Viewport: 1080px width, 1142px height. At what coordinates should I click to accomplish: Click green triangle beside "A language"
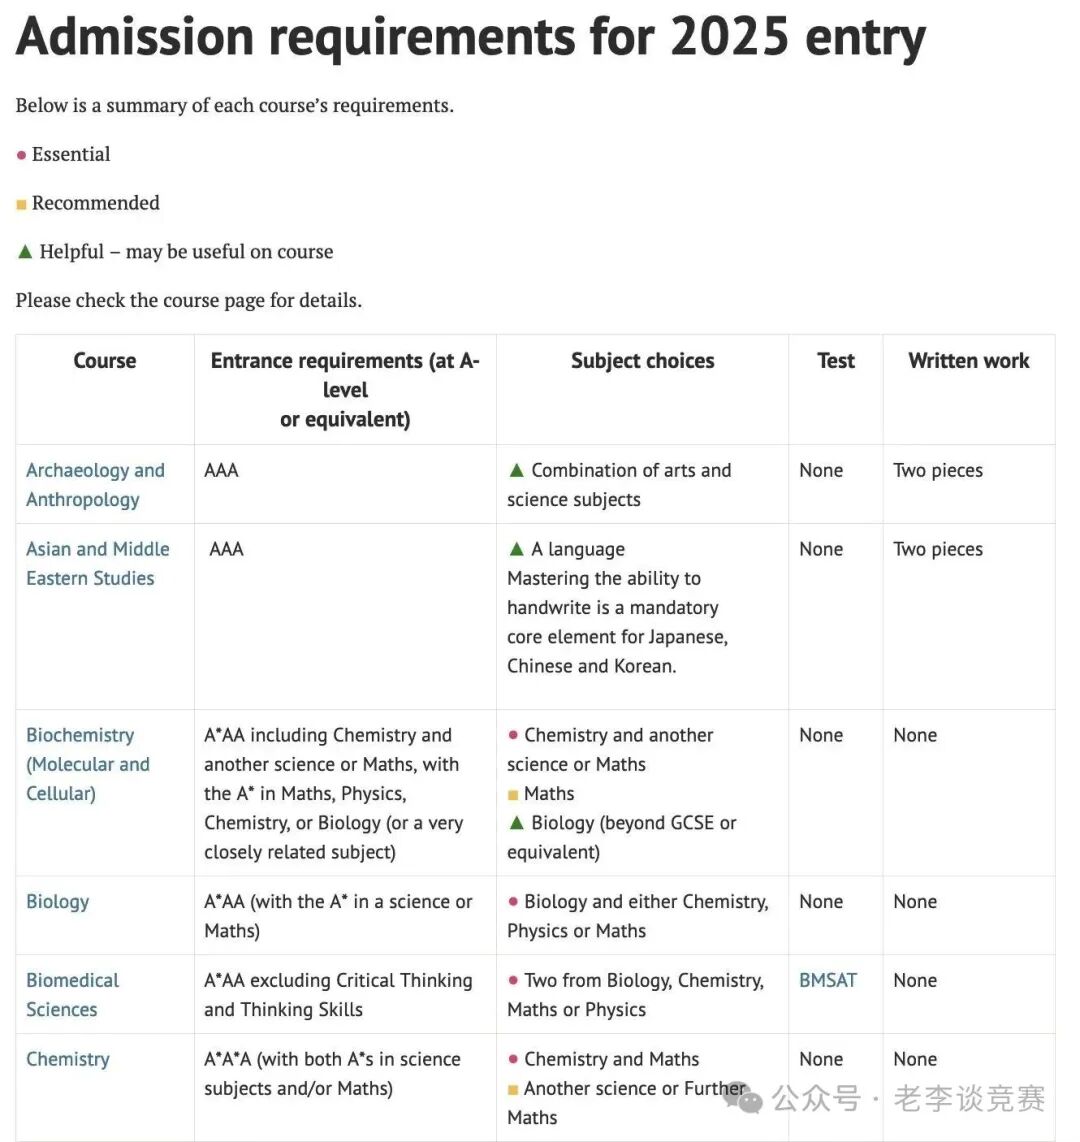[516, 549]
